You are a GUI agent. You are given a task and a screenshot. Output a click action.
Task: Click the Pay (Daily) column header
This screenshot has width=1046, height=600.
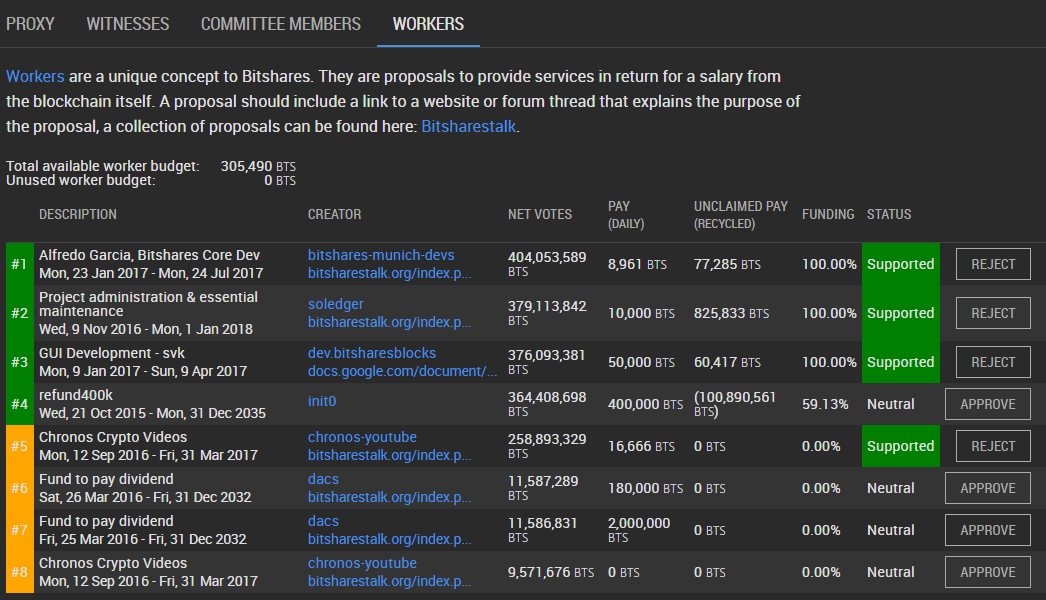pyautogui.click(x=626, y=215)
